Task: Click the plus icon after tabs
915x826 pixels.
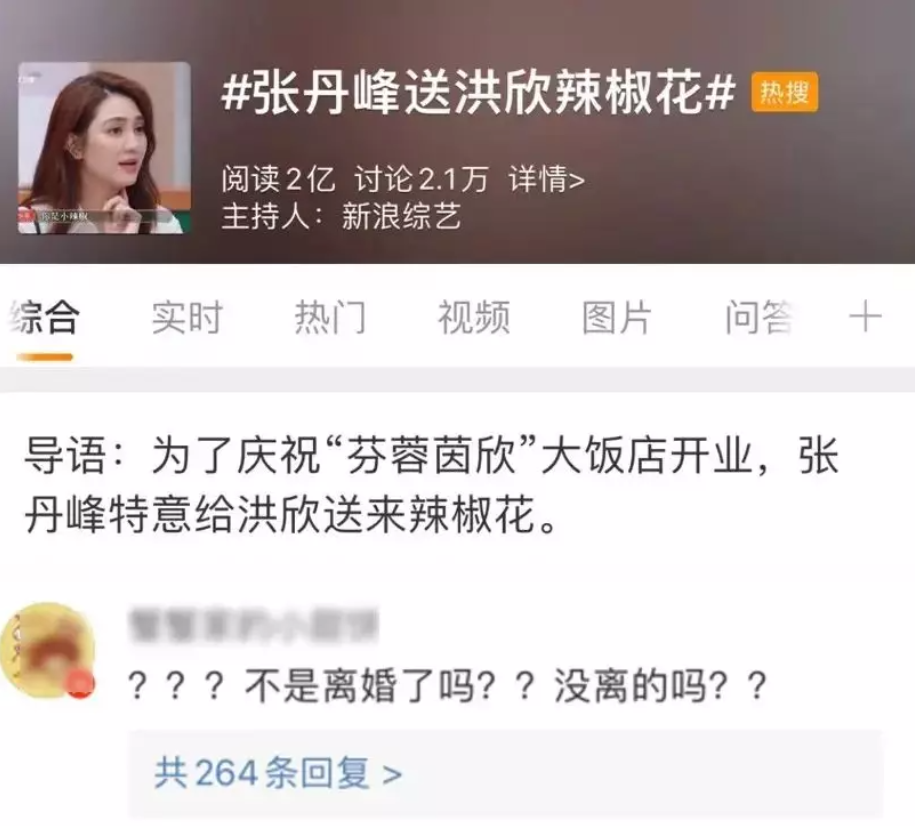Action: pyautogui.click(x=865, y=316)
